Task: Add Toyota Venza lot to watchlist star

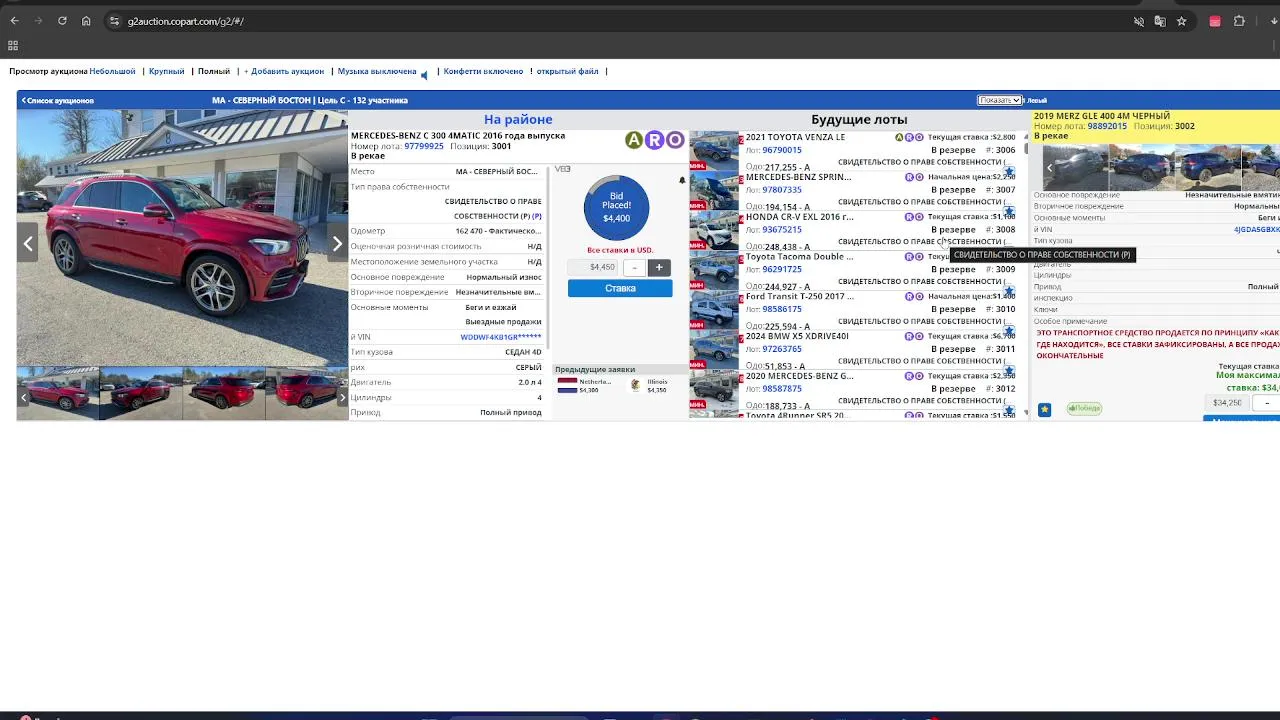Action: pyautogui.click(x=1009, y=172)
